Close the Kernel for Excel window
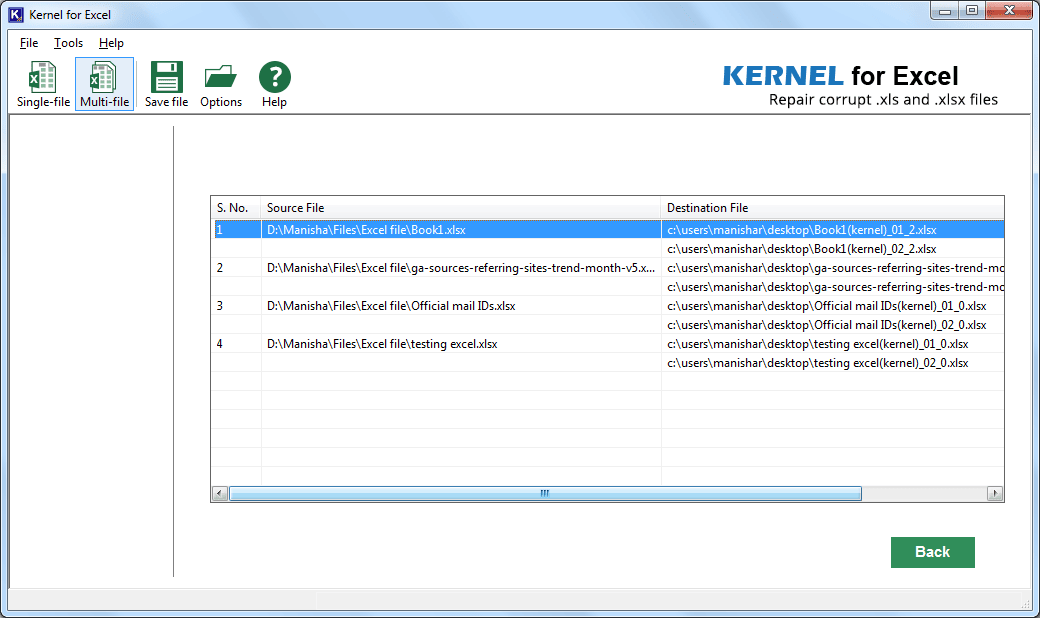Image resolution: width=1040 pixels, height=618 pixels. (1009, 11)
